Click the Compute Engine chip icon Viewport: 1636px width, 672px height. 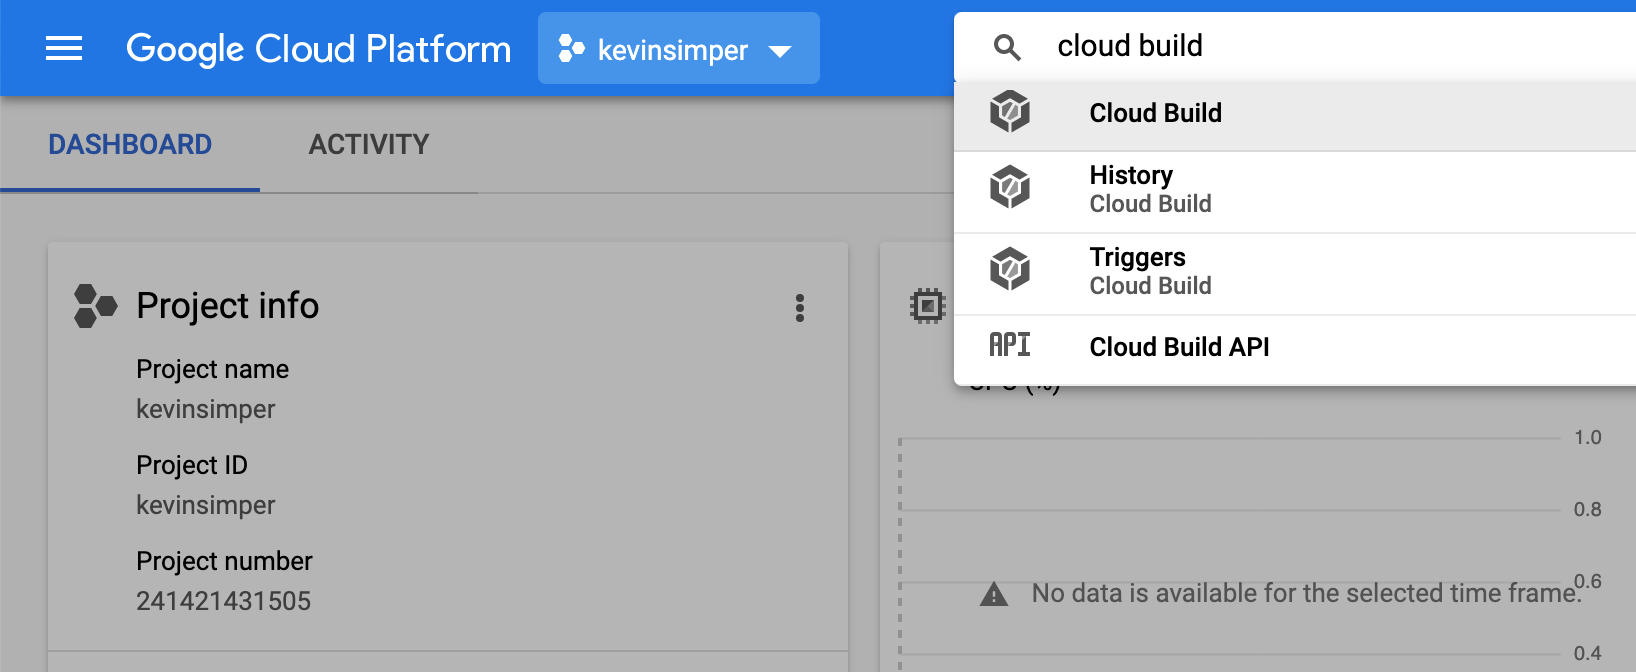coord(928,306)
